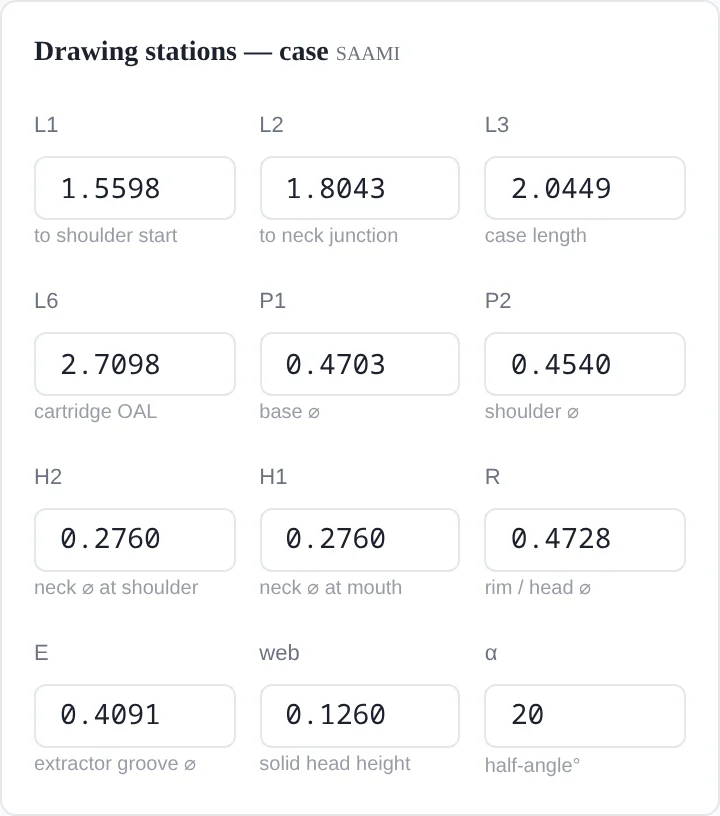Click the H1 neck at mouth input
720x816 pixels.
click(x=359, y=540)
